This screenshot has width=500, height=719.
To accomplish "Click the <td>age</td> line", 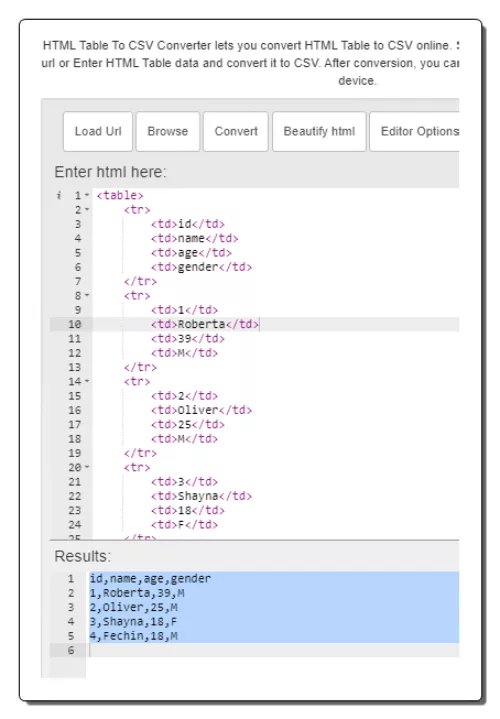I will pyautogui.click(x=191, y=253).
